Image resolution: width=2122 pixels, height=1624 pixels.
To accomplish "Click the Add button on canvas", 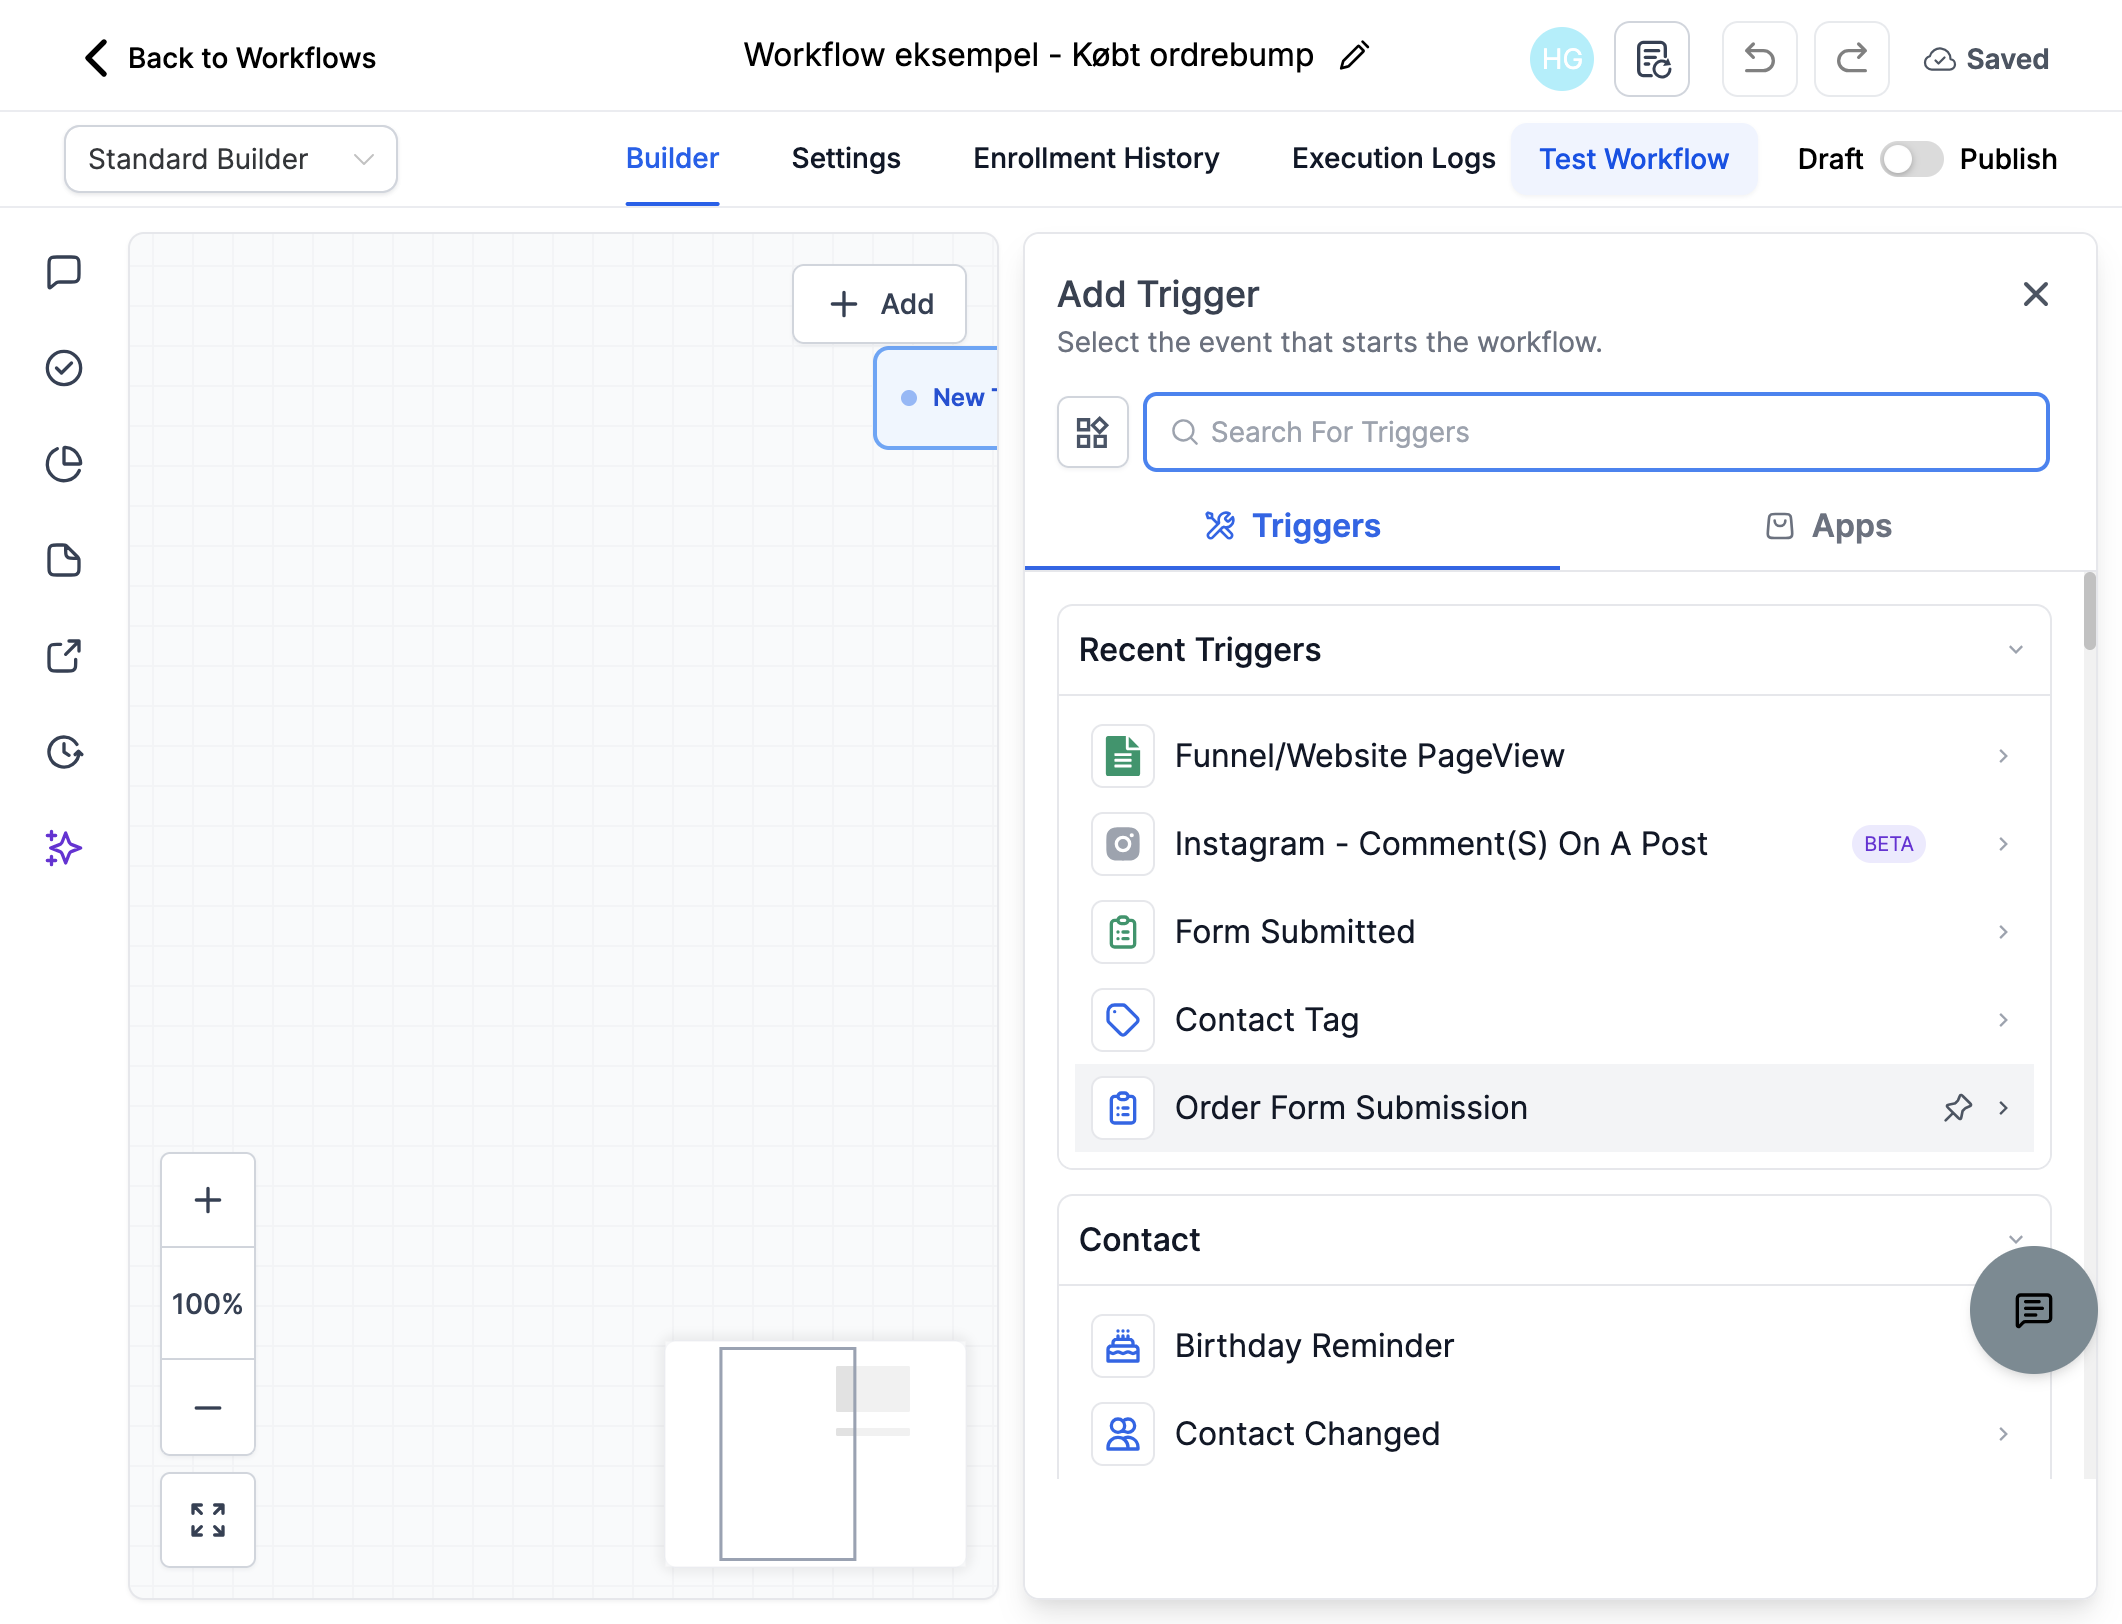I will (880, 304).
